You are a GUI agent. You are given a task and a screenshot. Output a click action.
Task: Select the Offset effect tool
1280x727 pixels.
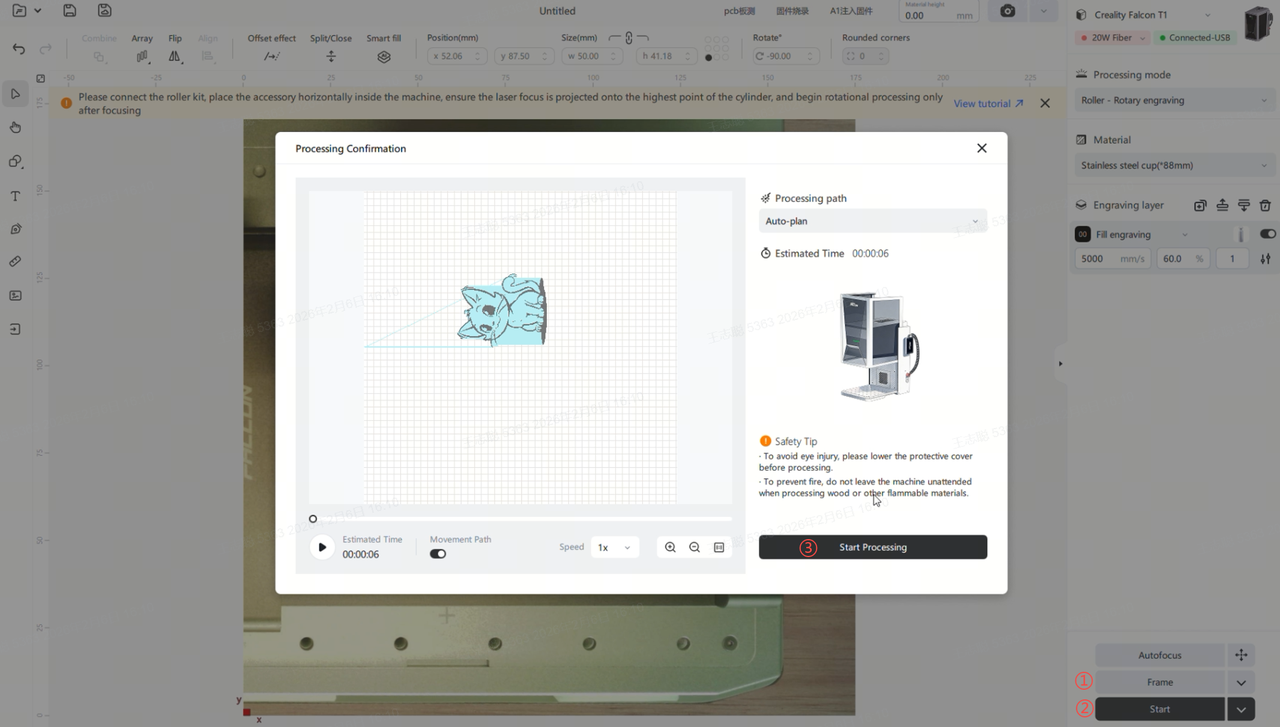(271, 57)
